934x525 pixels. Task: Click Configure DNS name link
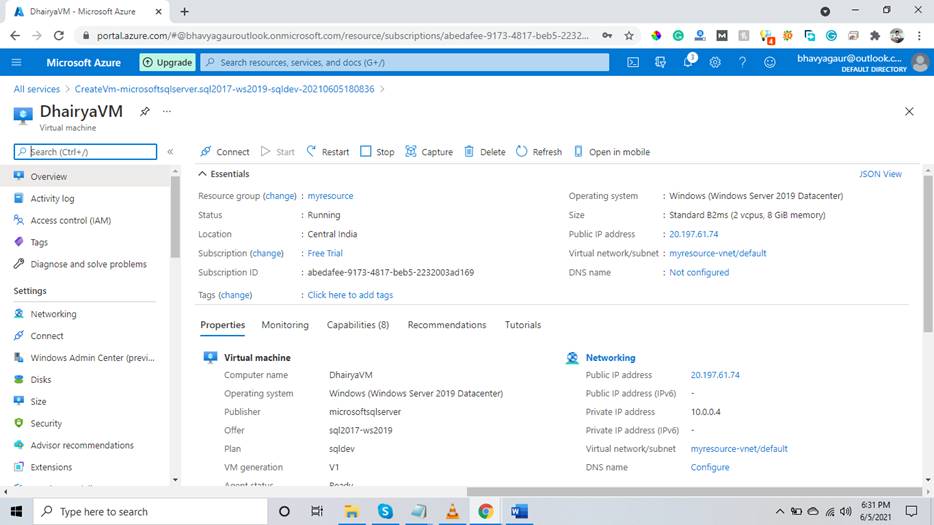[x=709, y=467]
